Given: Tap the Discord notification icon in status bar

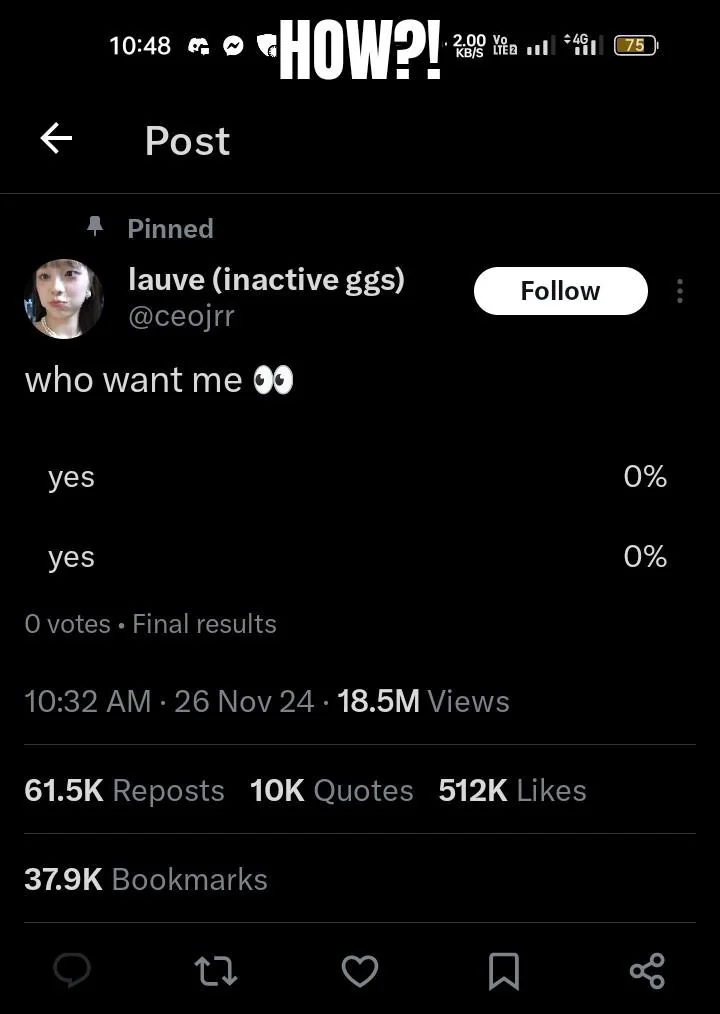Looking at the screenshot, I should 199,46.
